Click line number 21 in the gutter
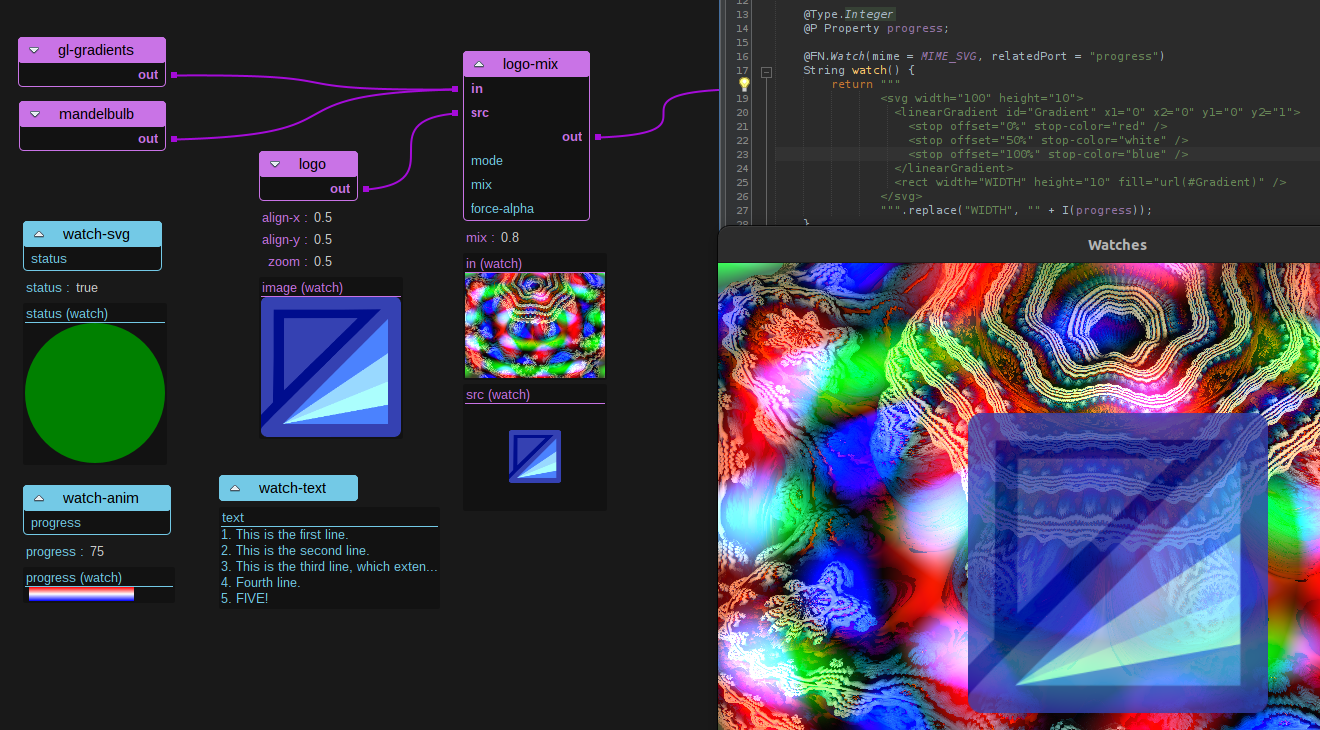Viewport: 1320px width, 730px height. coord(741,126)
